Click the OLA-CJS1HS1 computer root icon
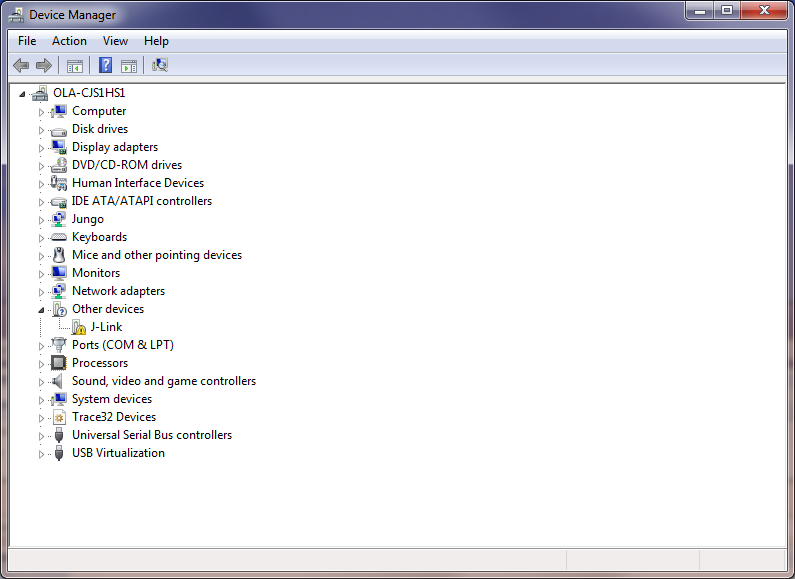 [40, 93]
